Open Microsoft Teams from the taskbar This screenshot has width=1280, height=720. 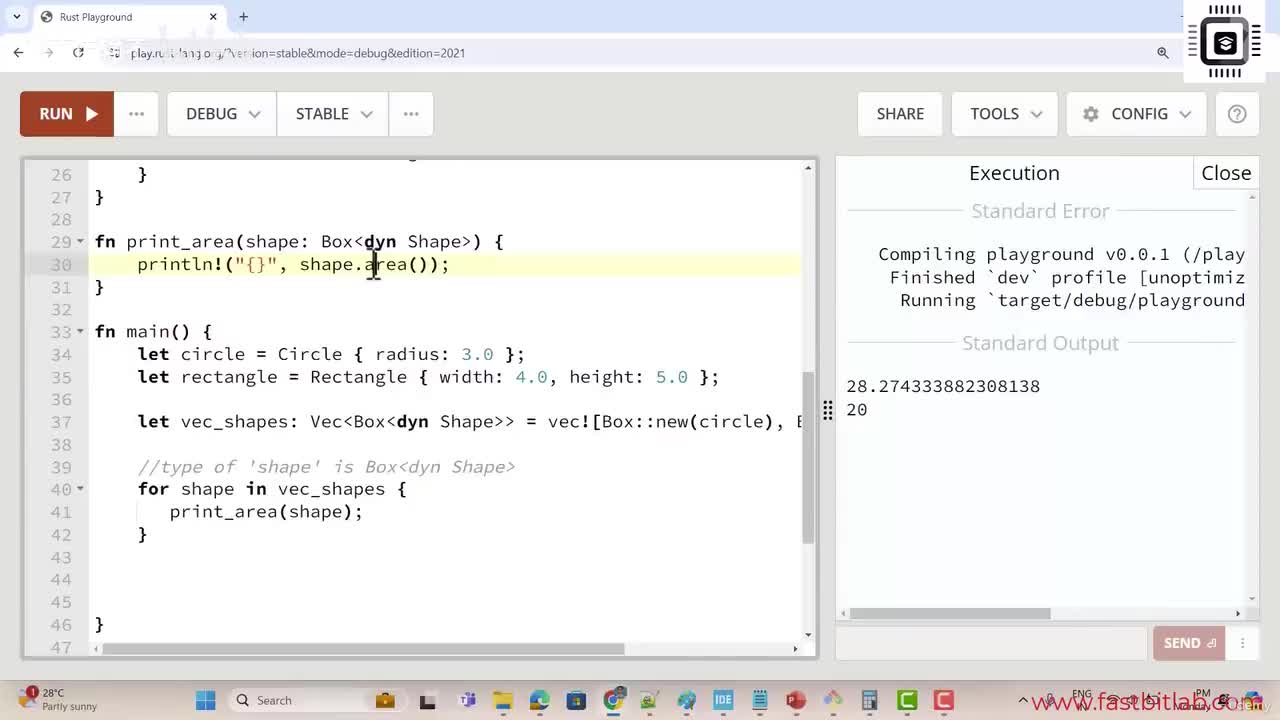(x=467, y=700)
